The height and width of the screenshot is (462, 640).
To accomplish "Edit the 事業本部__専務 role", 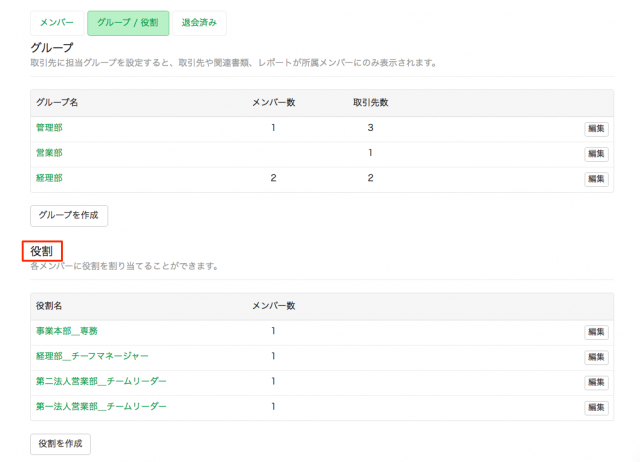I will coord(596,332).
